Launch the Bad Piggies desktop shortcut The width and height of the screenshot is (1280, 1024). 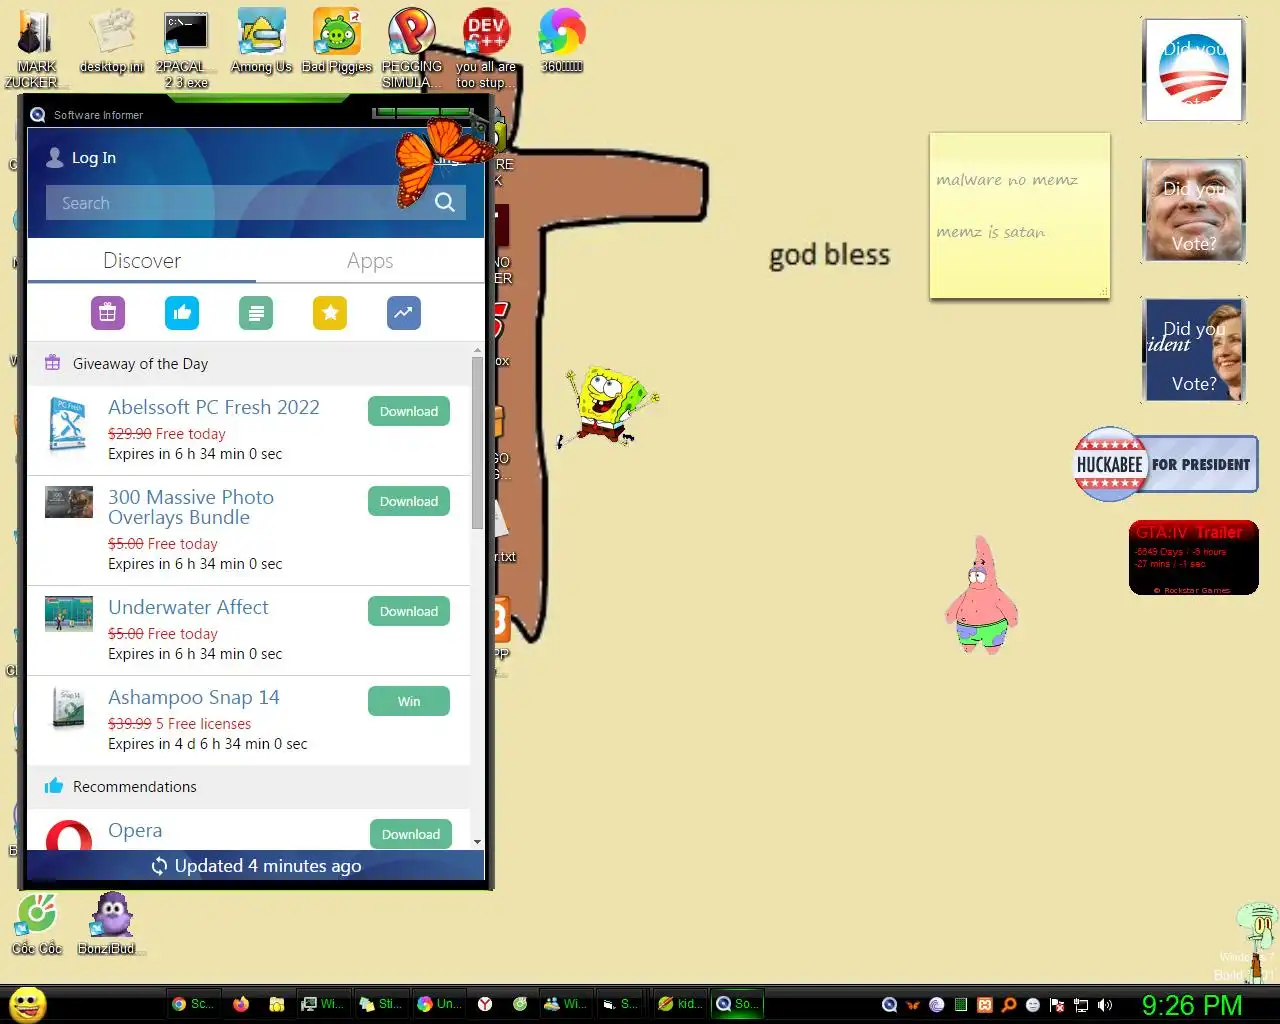pos(337,40)
